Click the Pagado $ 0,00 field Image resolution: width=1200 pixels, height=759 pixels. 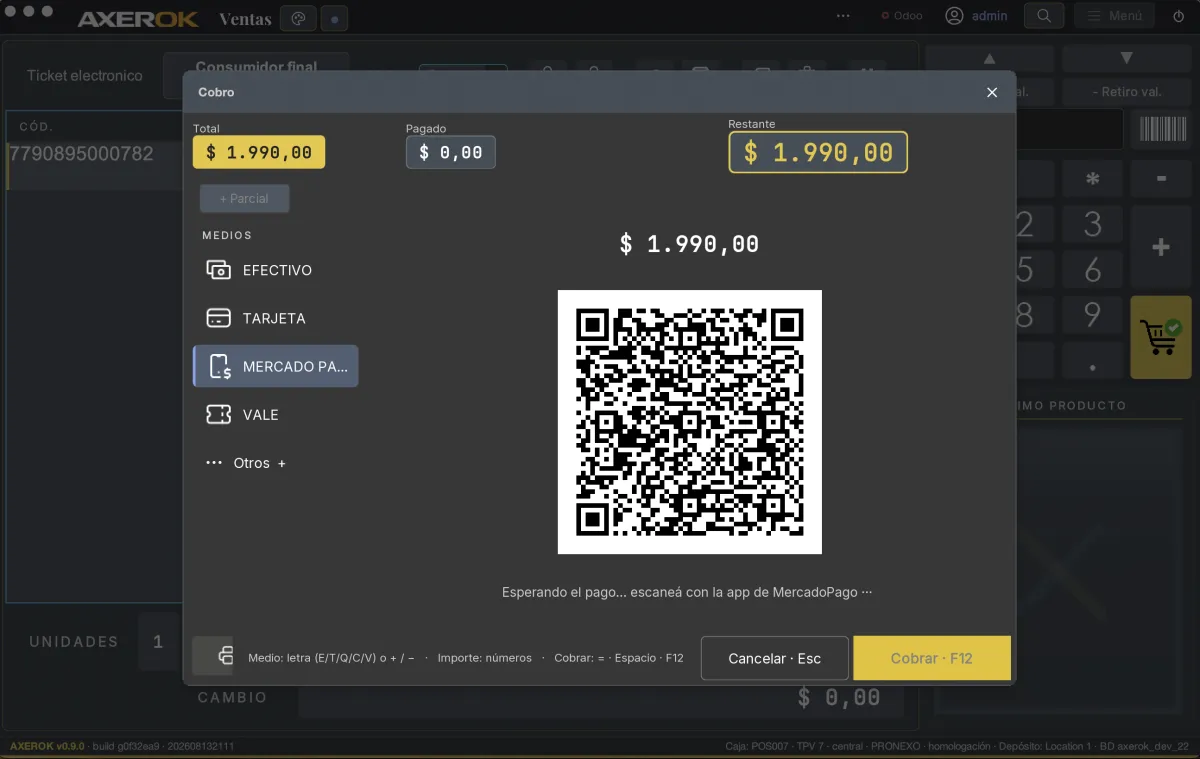[x=450, y=152]
